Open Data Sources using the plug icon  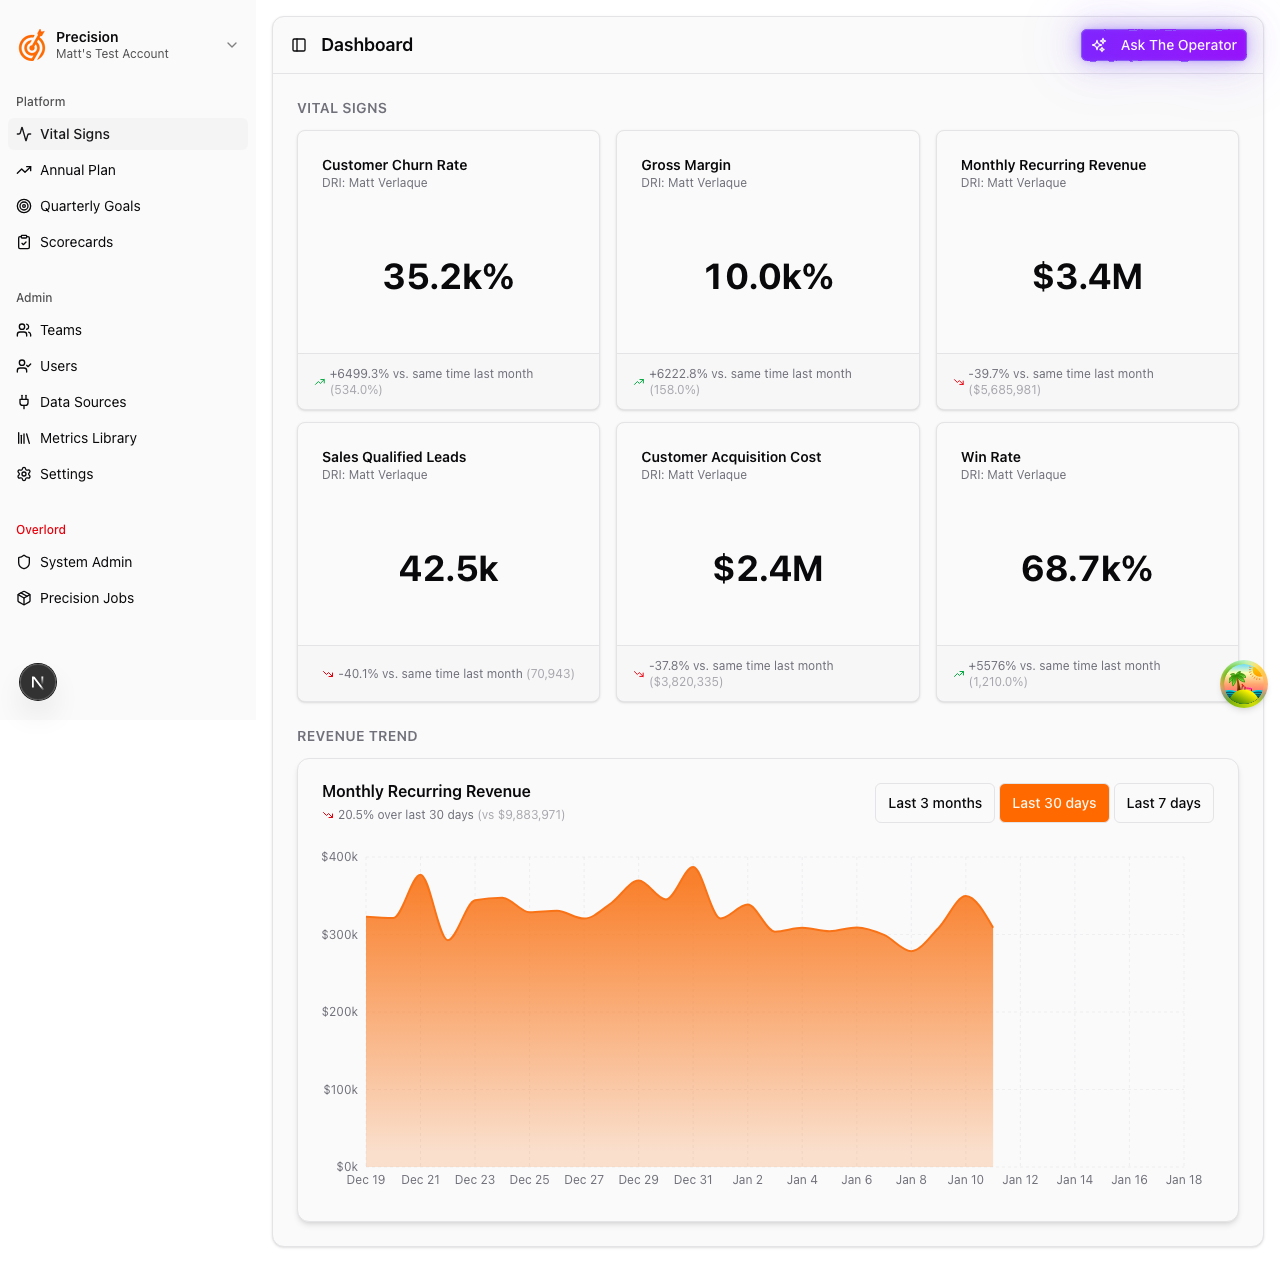tap(24, 402)
